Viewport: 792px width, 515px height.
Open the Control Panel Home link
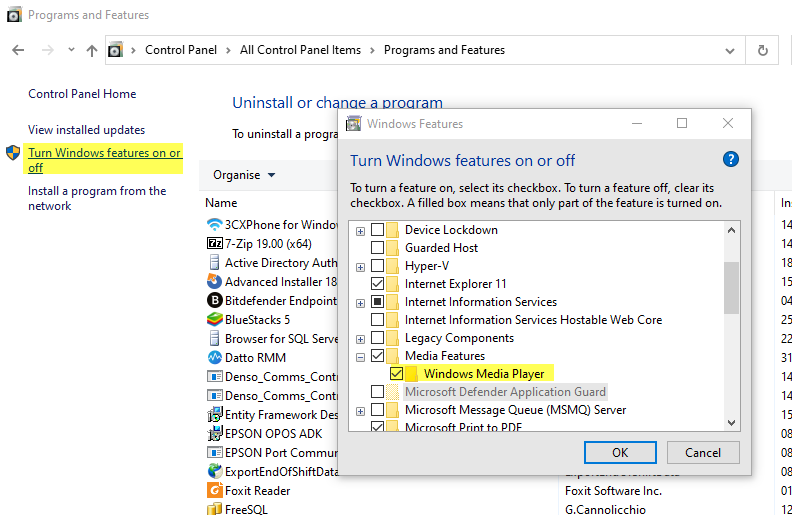[x=82, y=94]
